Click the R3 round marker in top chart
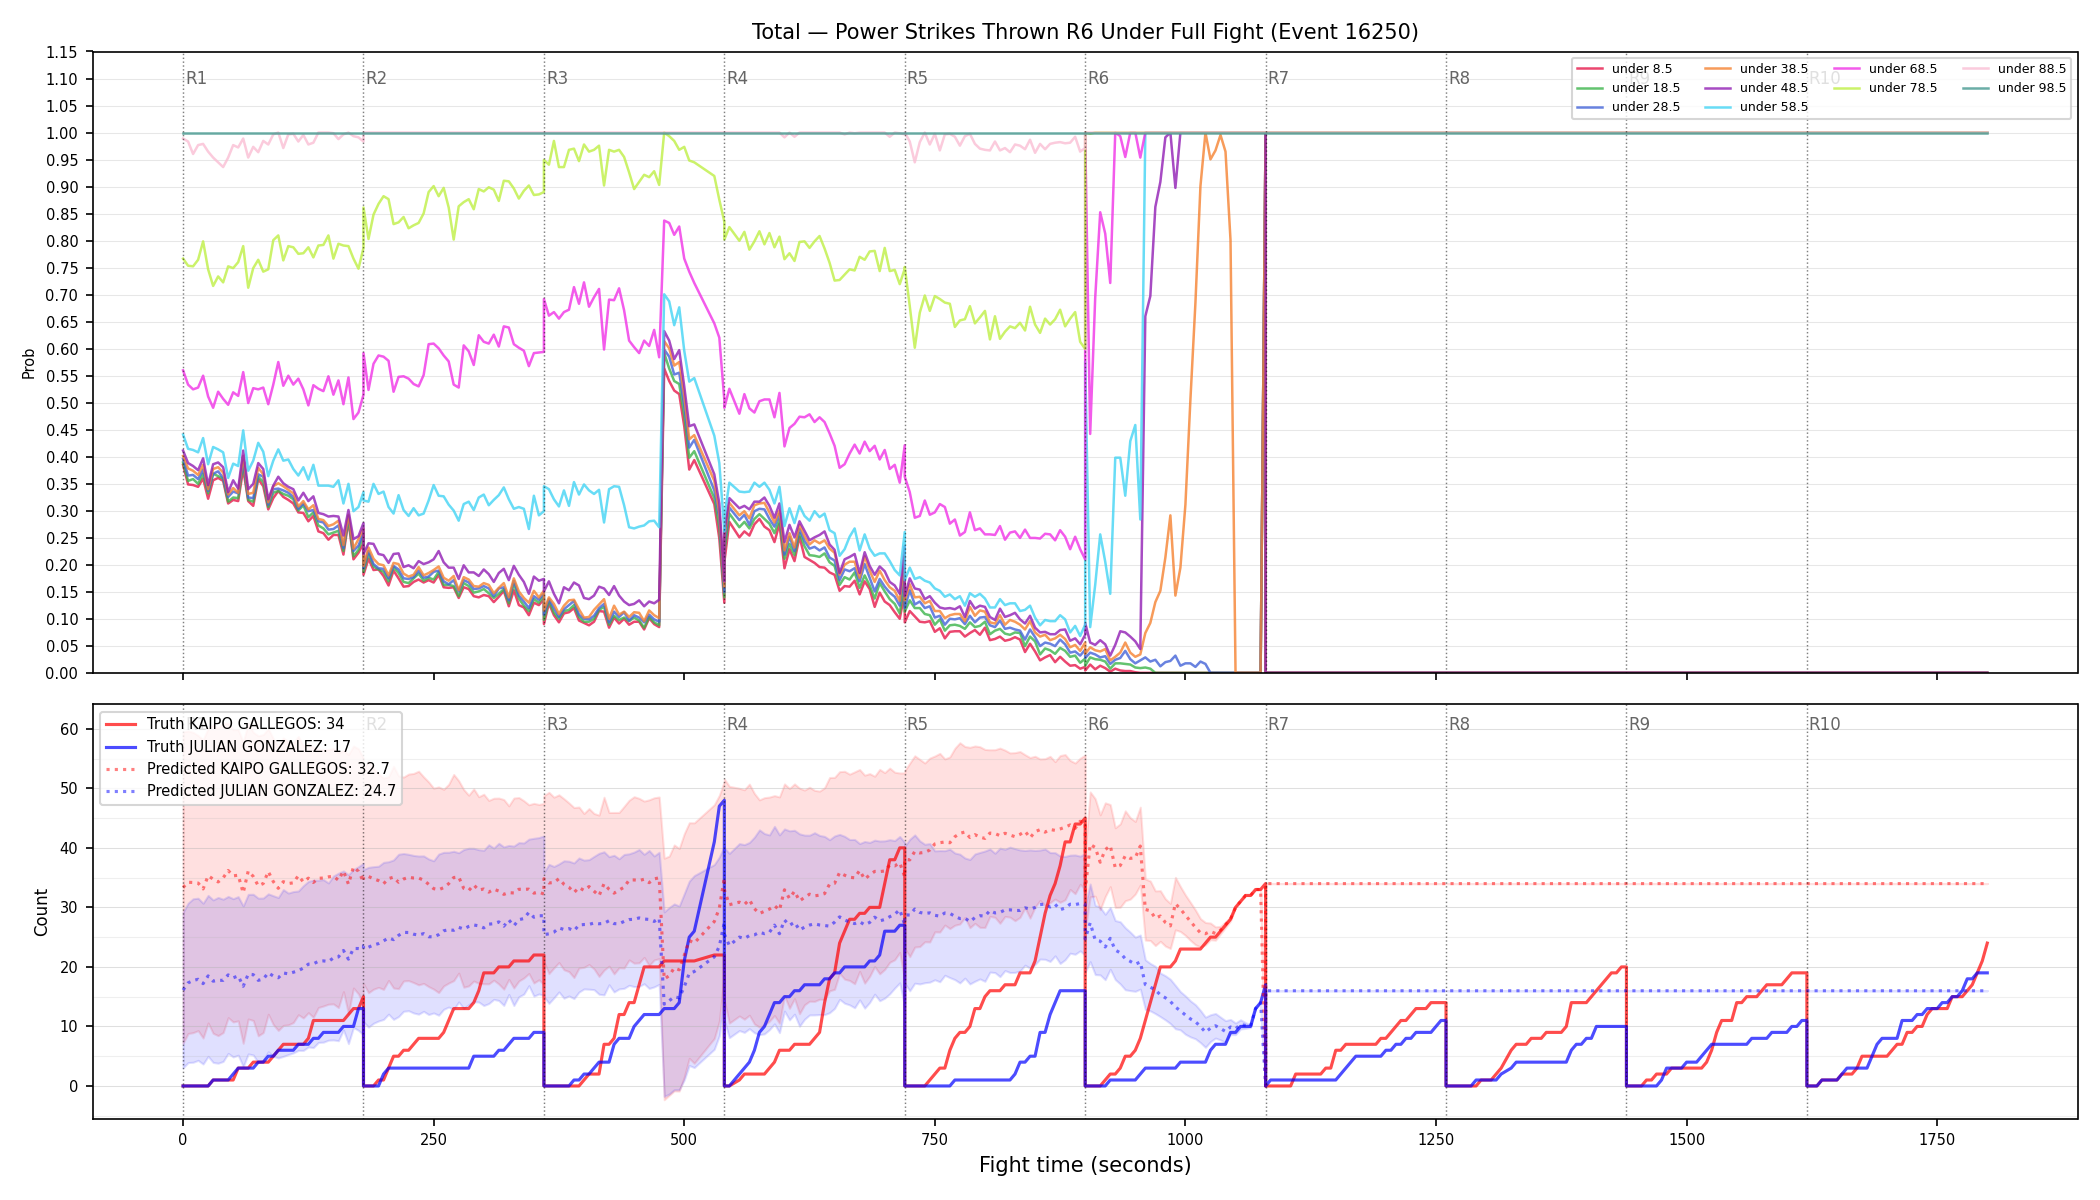2100x1200 pixels. 557,78
